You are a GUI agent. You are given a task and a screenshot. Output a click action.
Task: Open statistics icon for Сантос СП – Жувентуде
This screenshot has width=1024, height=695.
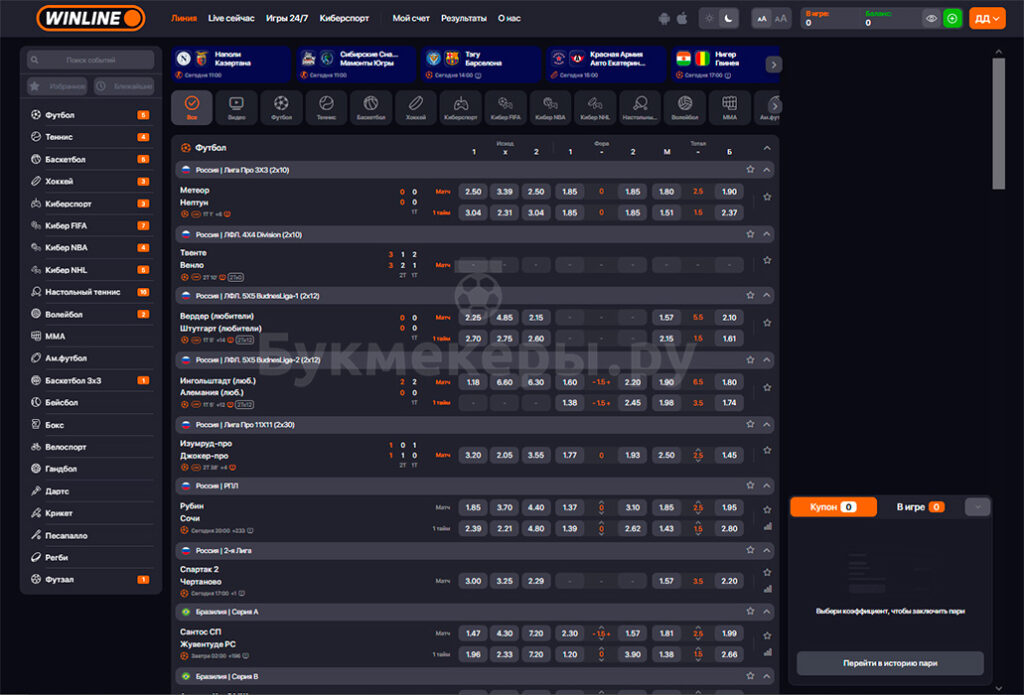(x=767, y=652)
